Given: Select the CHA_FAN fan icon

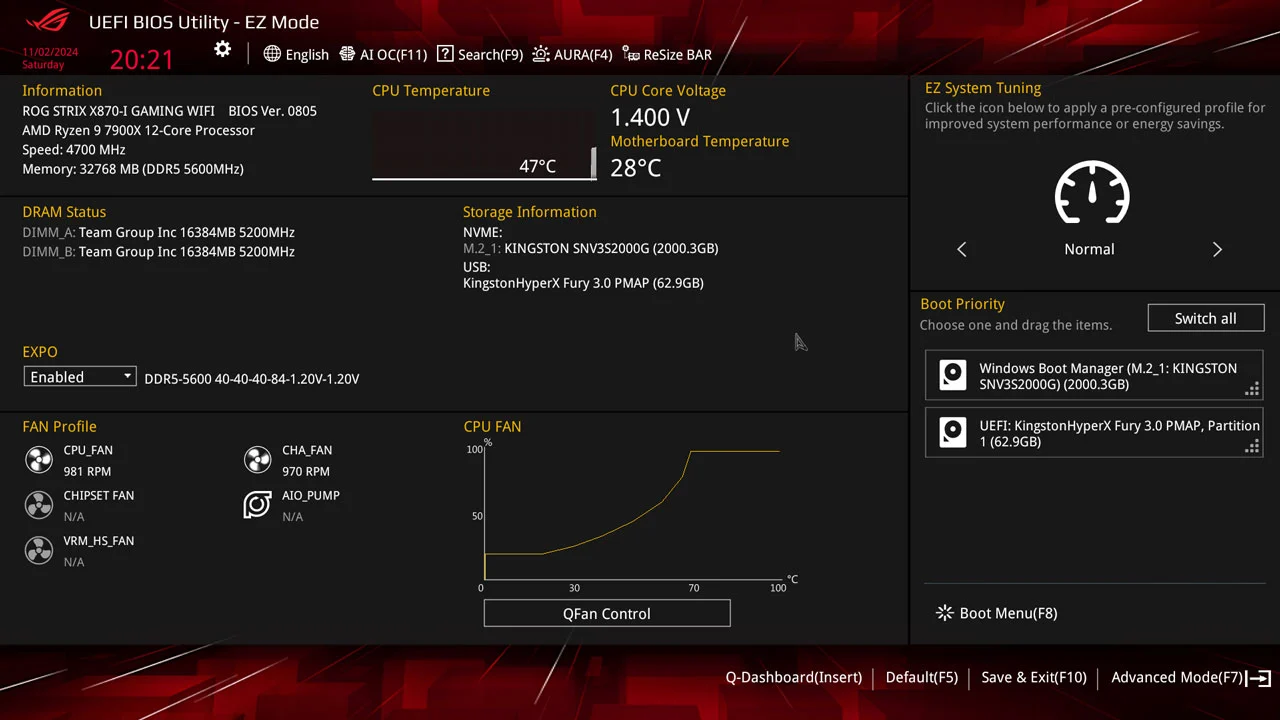Looking at the screenshot, I should 257,459.
